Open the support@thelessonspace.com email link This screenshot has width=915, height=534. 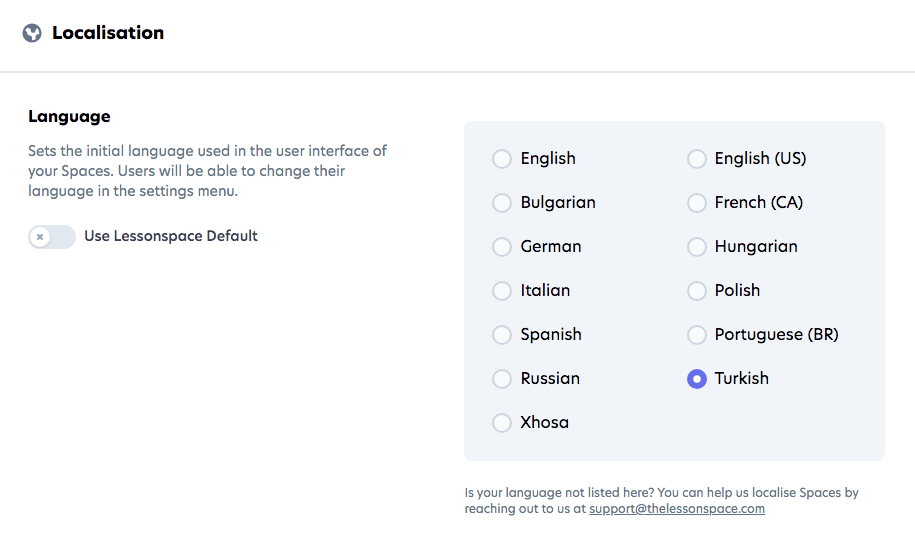pyautogui.click(x=677, y=509)
